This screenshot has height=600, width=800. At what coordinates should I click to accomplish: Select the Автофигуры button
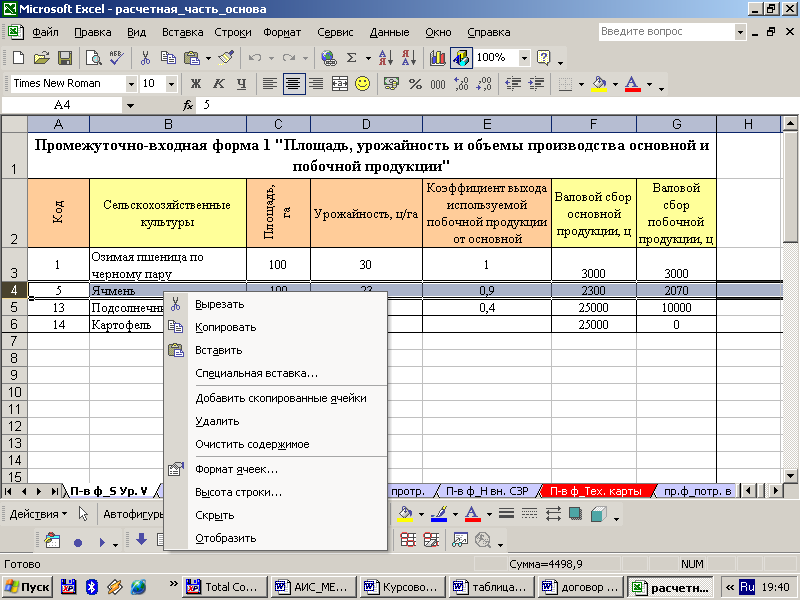click(133, 514)
